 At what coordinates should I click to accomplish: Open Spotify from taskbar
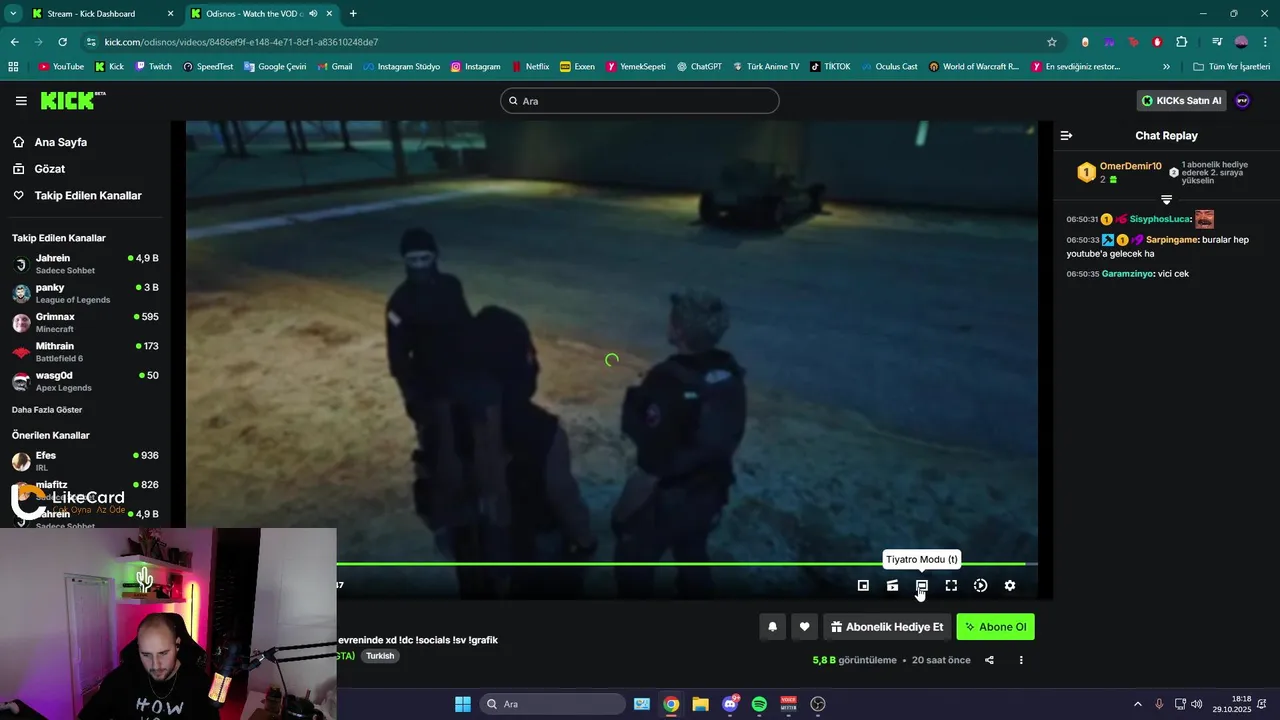pyautogui.click(x=759, y=704)
